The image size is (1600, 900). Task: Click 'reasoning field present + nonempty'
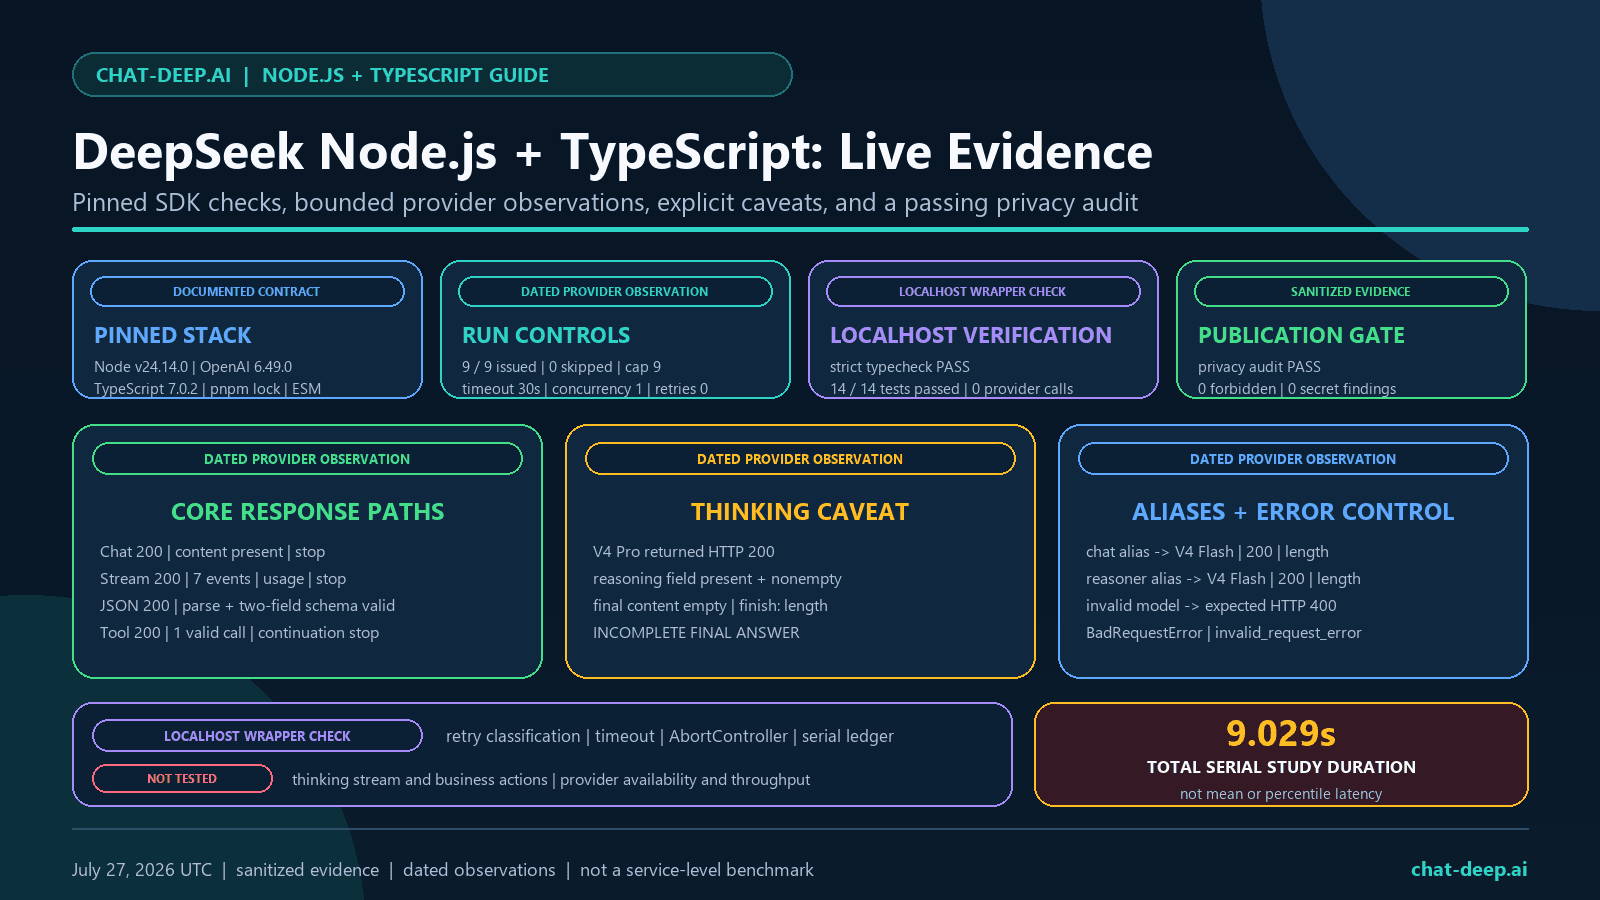[717, 579]
